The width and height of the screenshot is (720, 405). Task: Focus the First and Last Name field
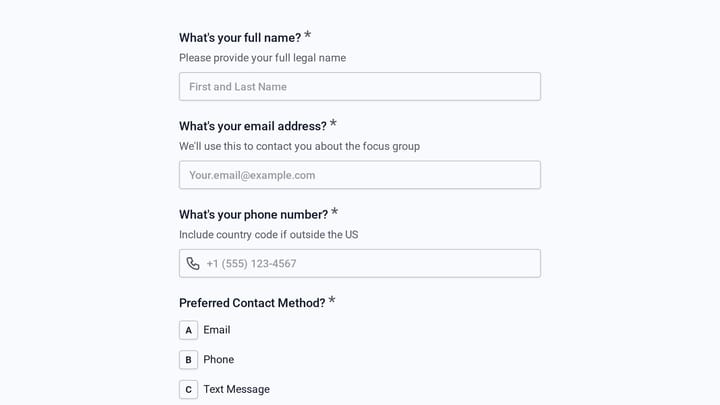point(360,86)
